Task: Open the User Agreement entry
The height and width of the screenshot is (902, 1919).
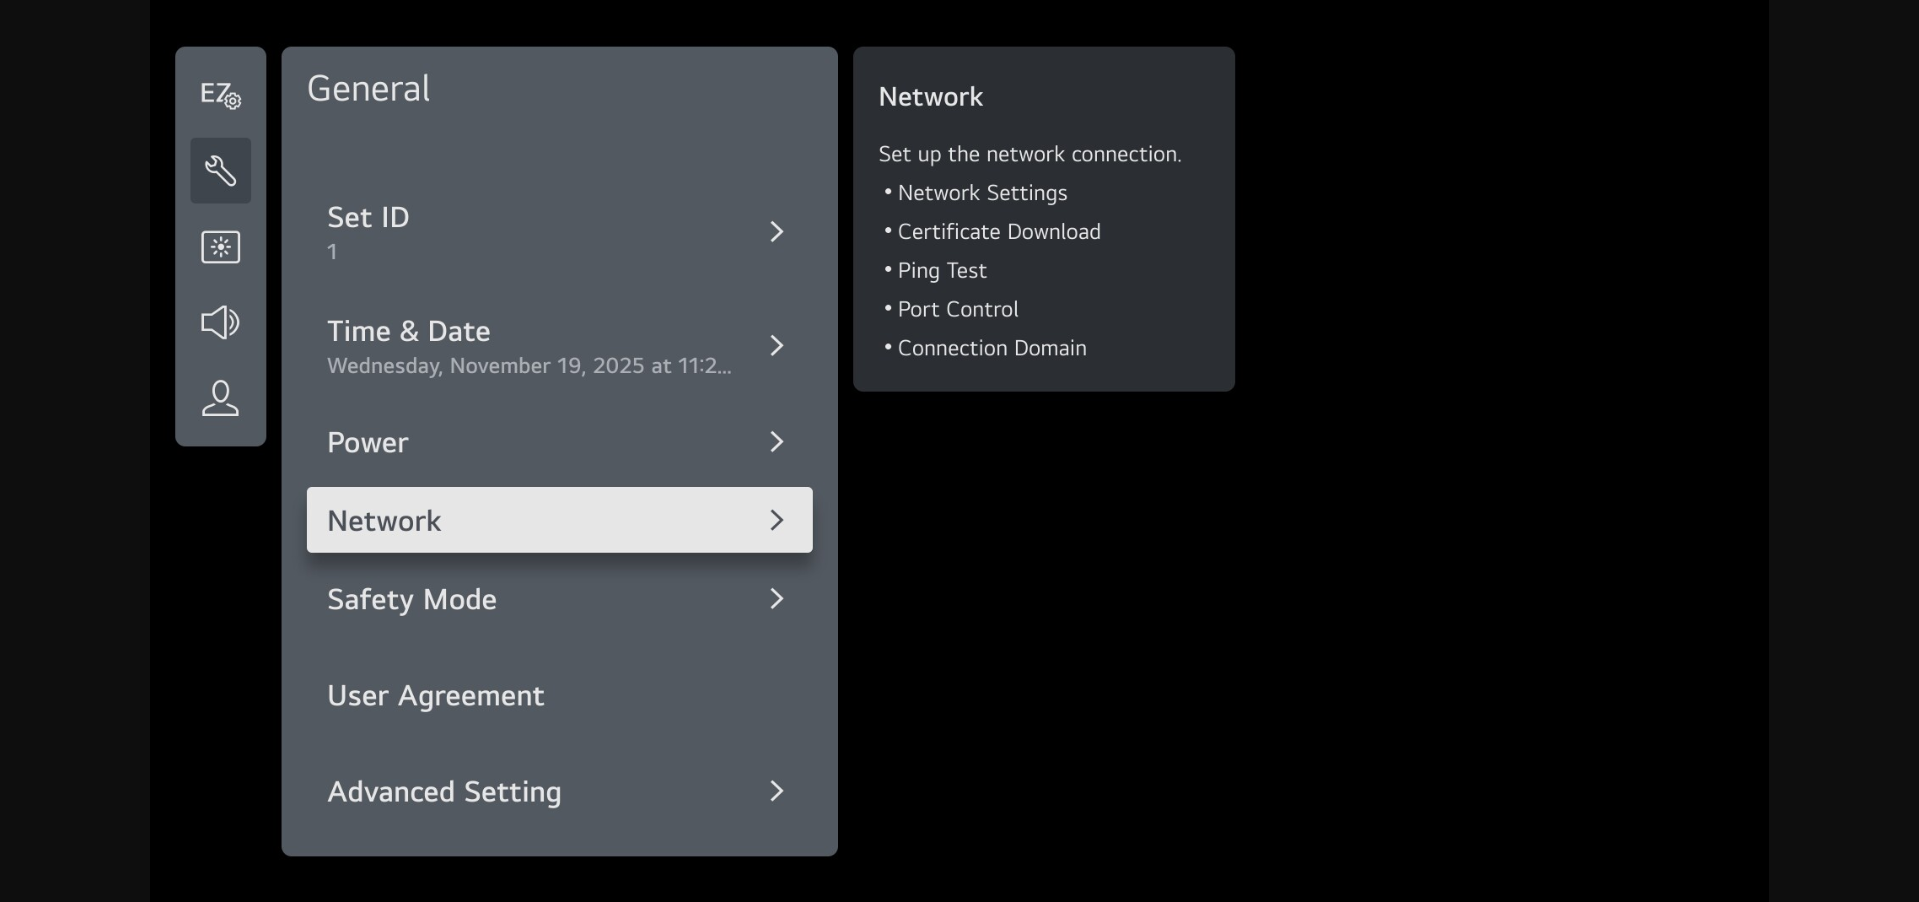Action: 436,696
